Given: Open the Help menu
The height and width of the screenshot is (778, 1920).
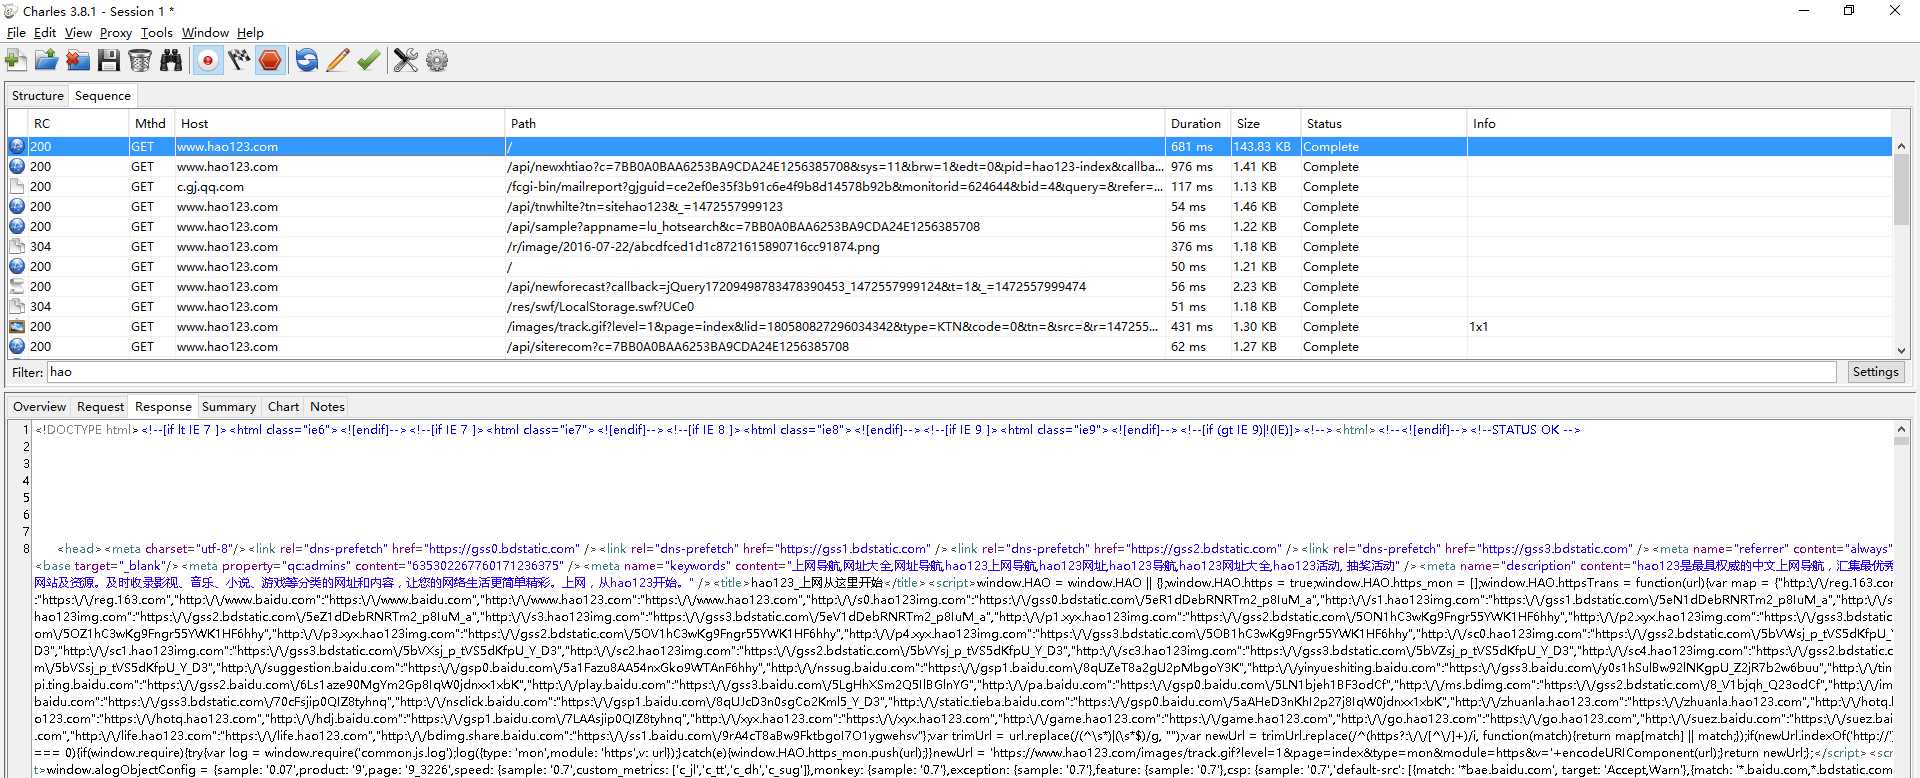Looking at the screenshot, I should tap(250, 33).
